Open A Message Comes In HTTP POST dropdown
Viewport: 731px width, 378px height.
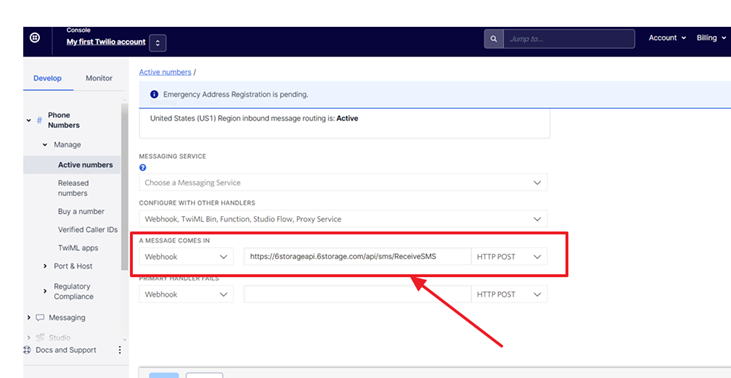pos(509,256)
